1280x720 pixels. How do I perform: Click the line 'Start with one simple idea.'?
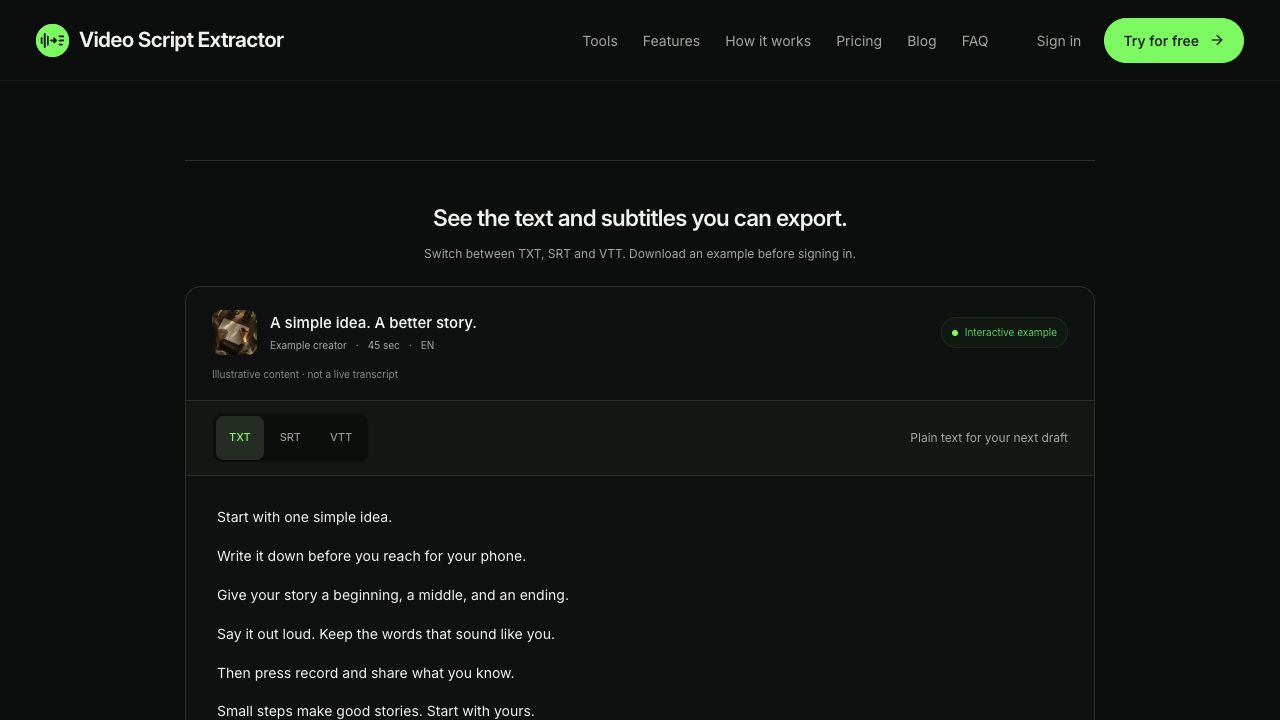(x=304, y=517)
